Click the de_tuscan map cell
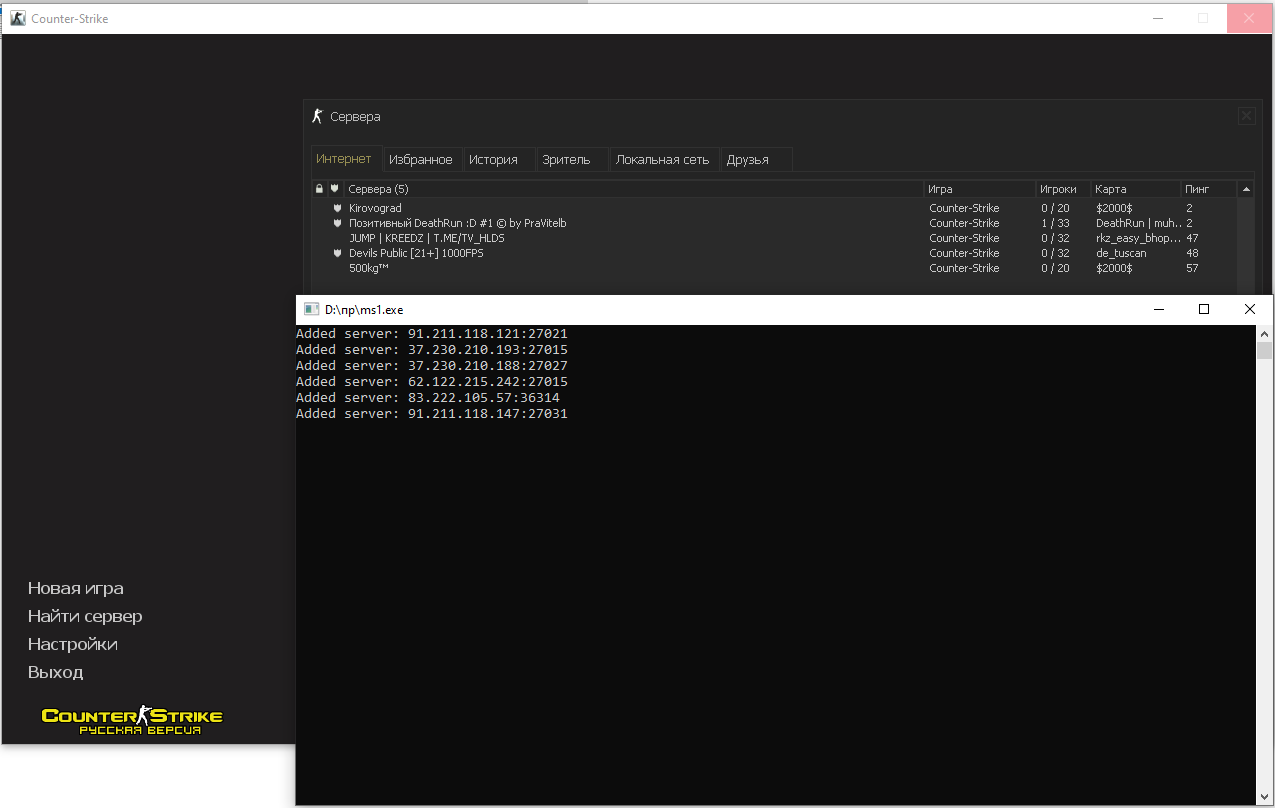This screenshot has height=808, width=1275. 1121,253
